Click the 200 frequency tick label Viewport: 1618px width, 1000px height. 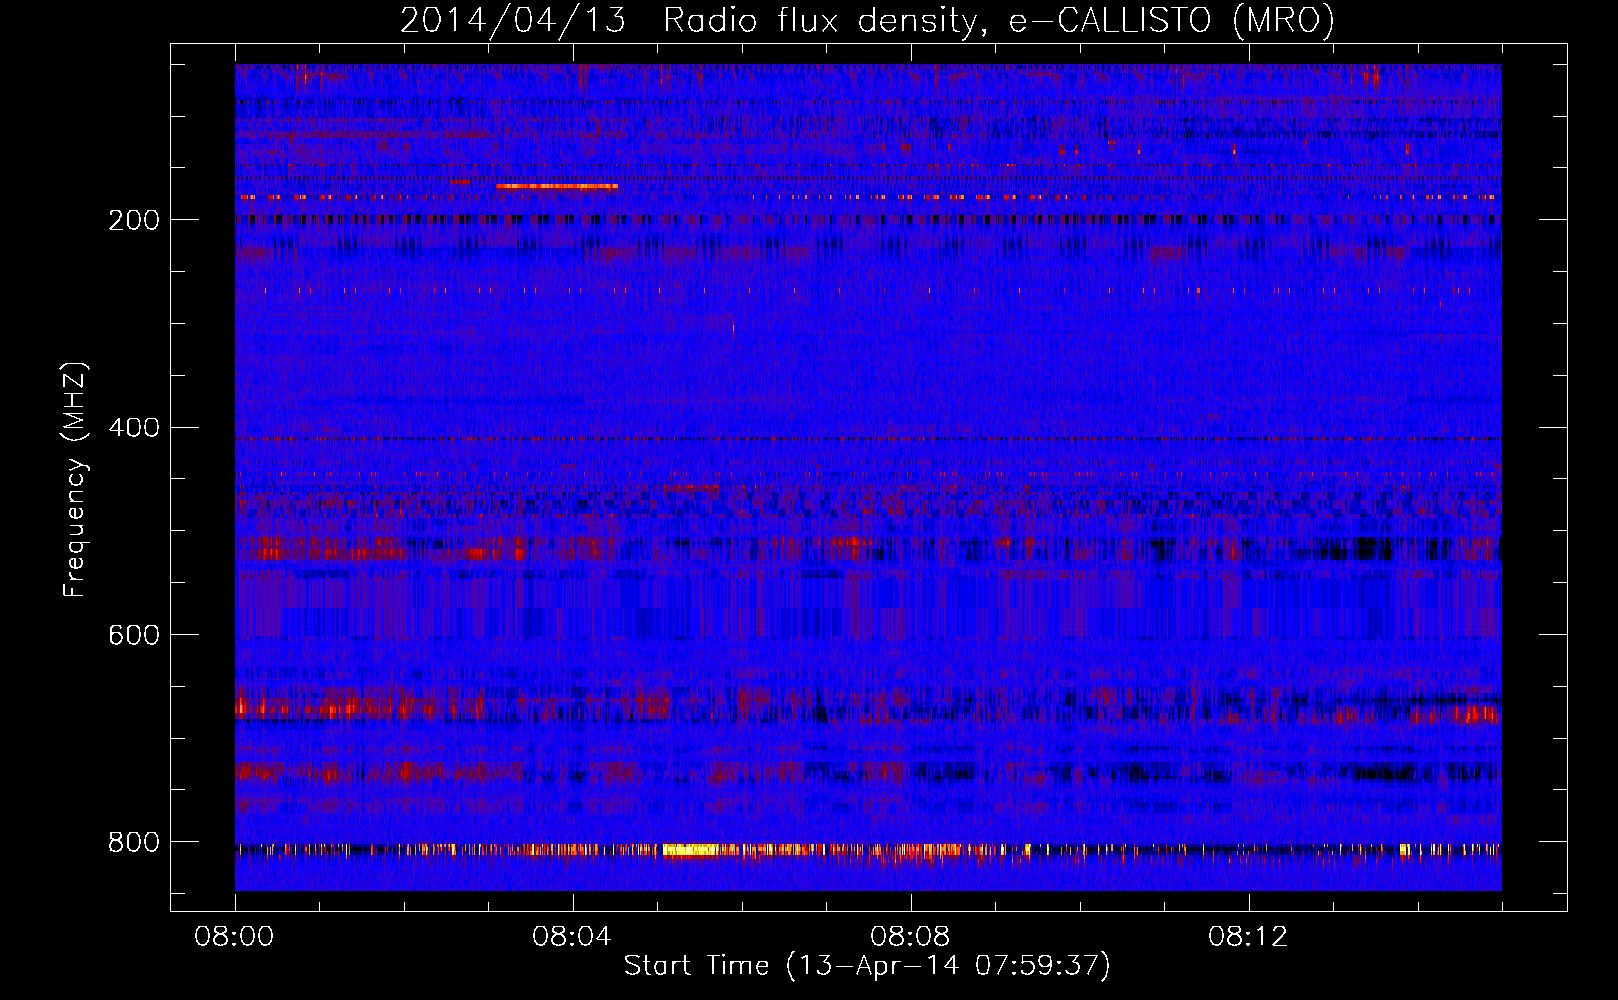coord(134,220)
